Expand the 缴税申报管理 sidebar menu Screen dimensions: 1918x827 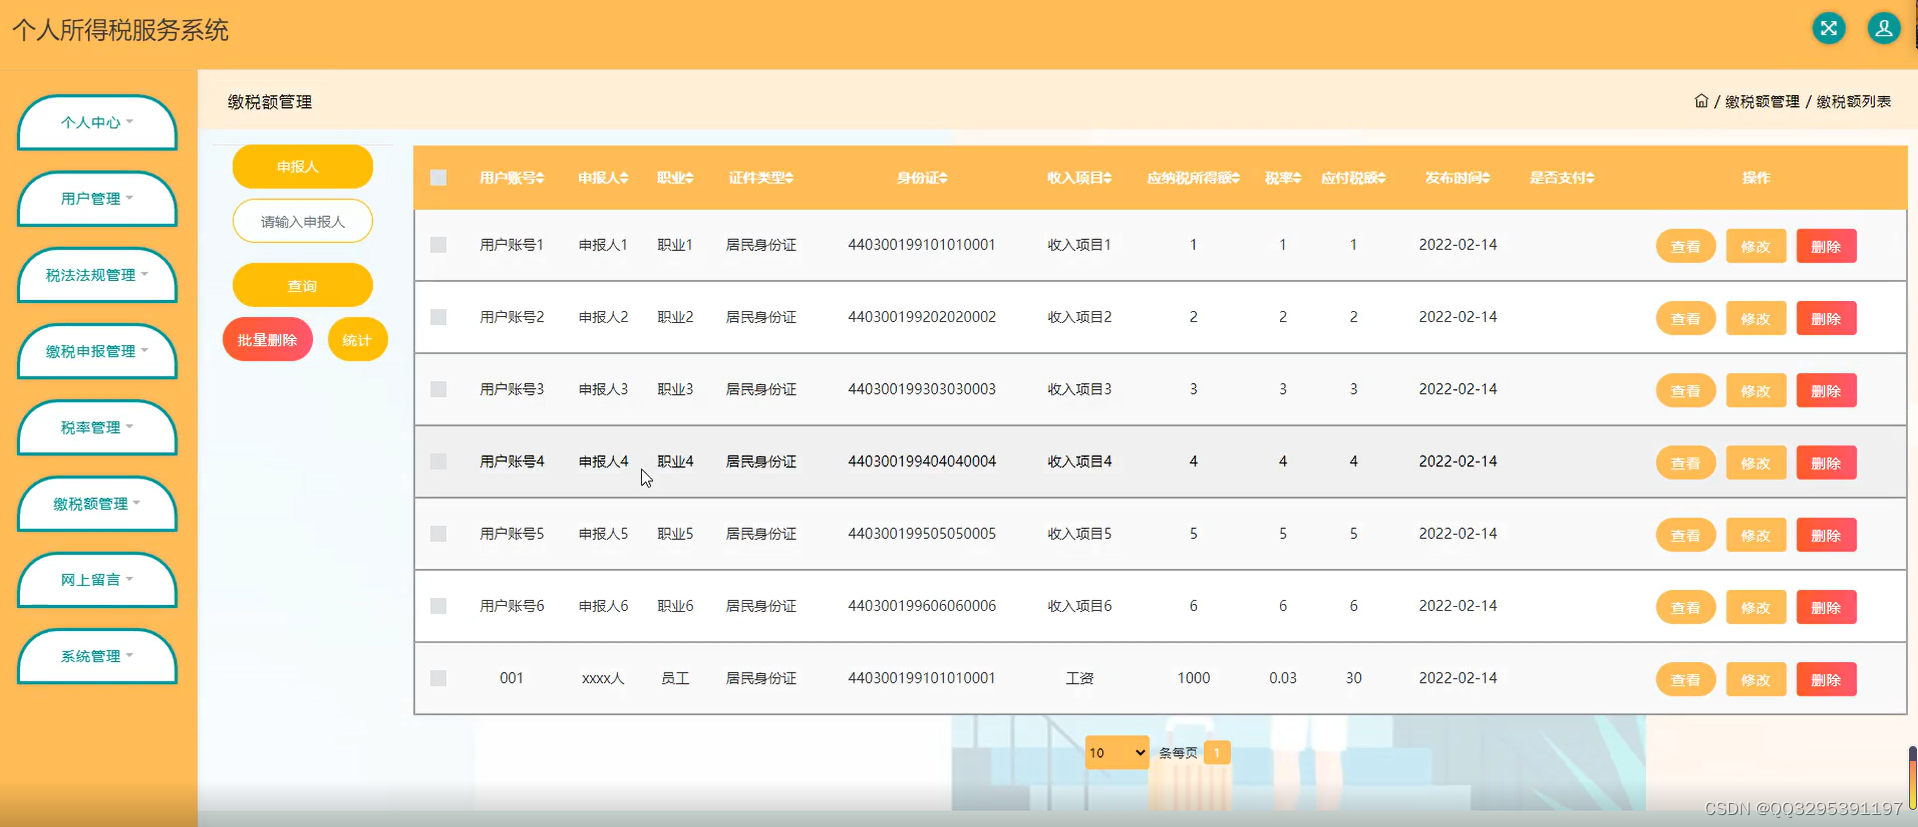click(97, 352)
